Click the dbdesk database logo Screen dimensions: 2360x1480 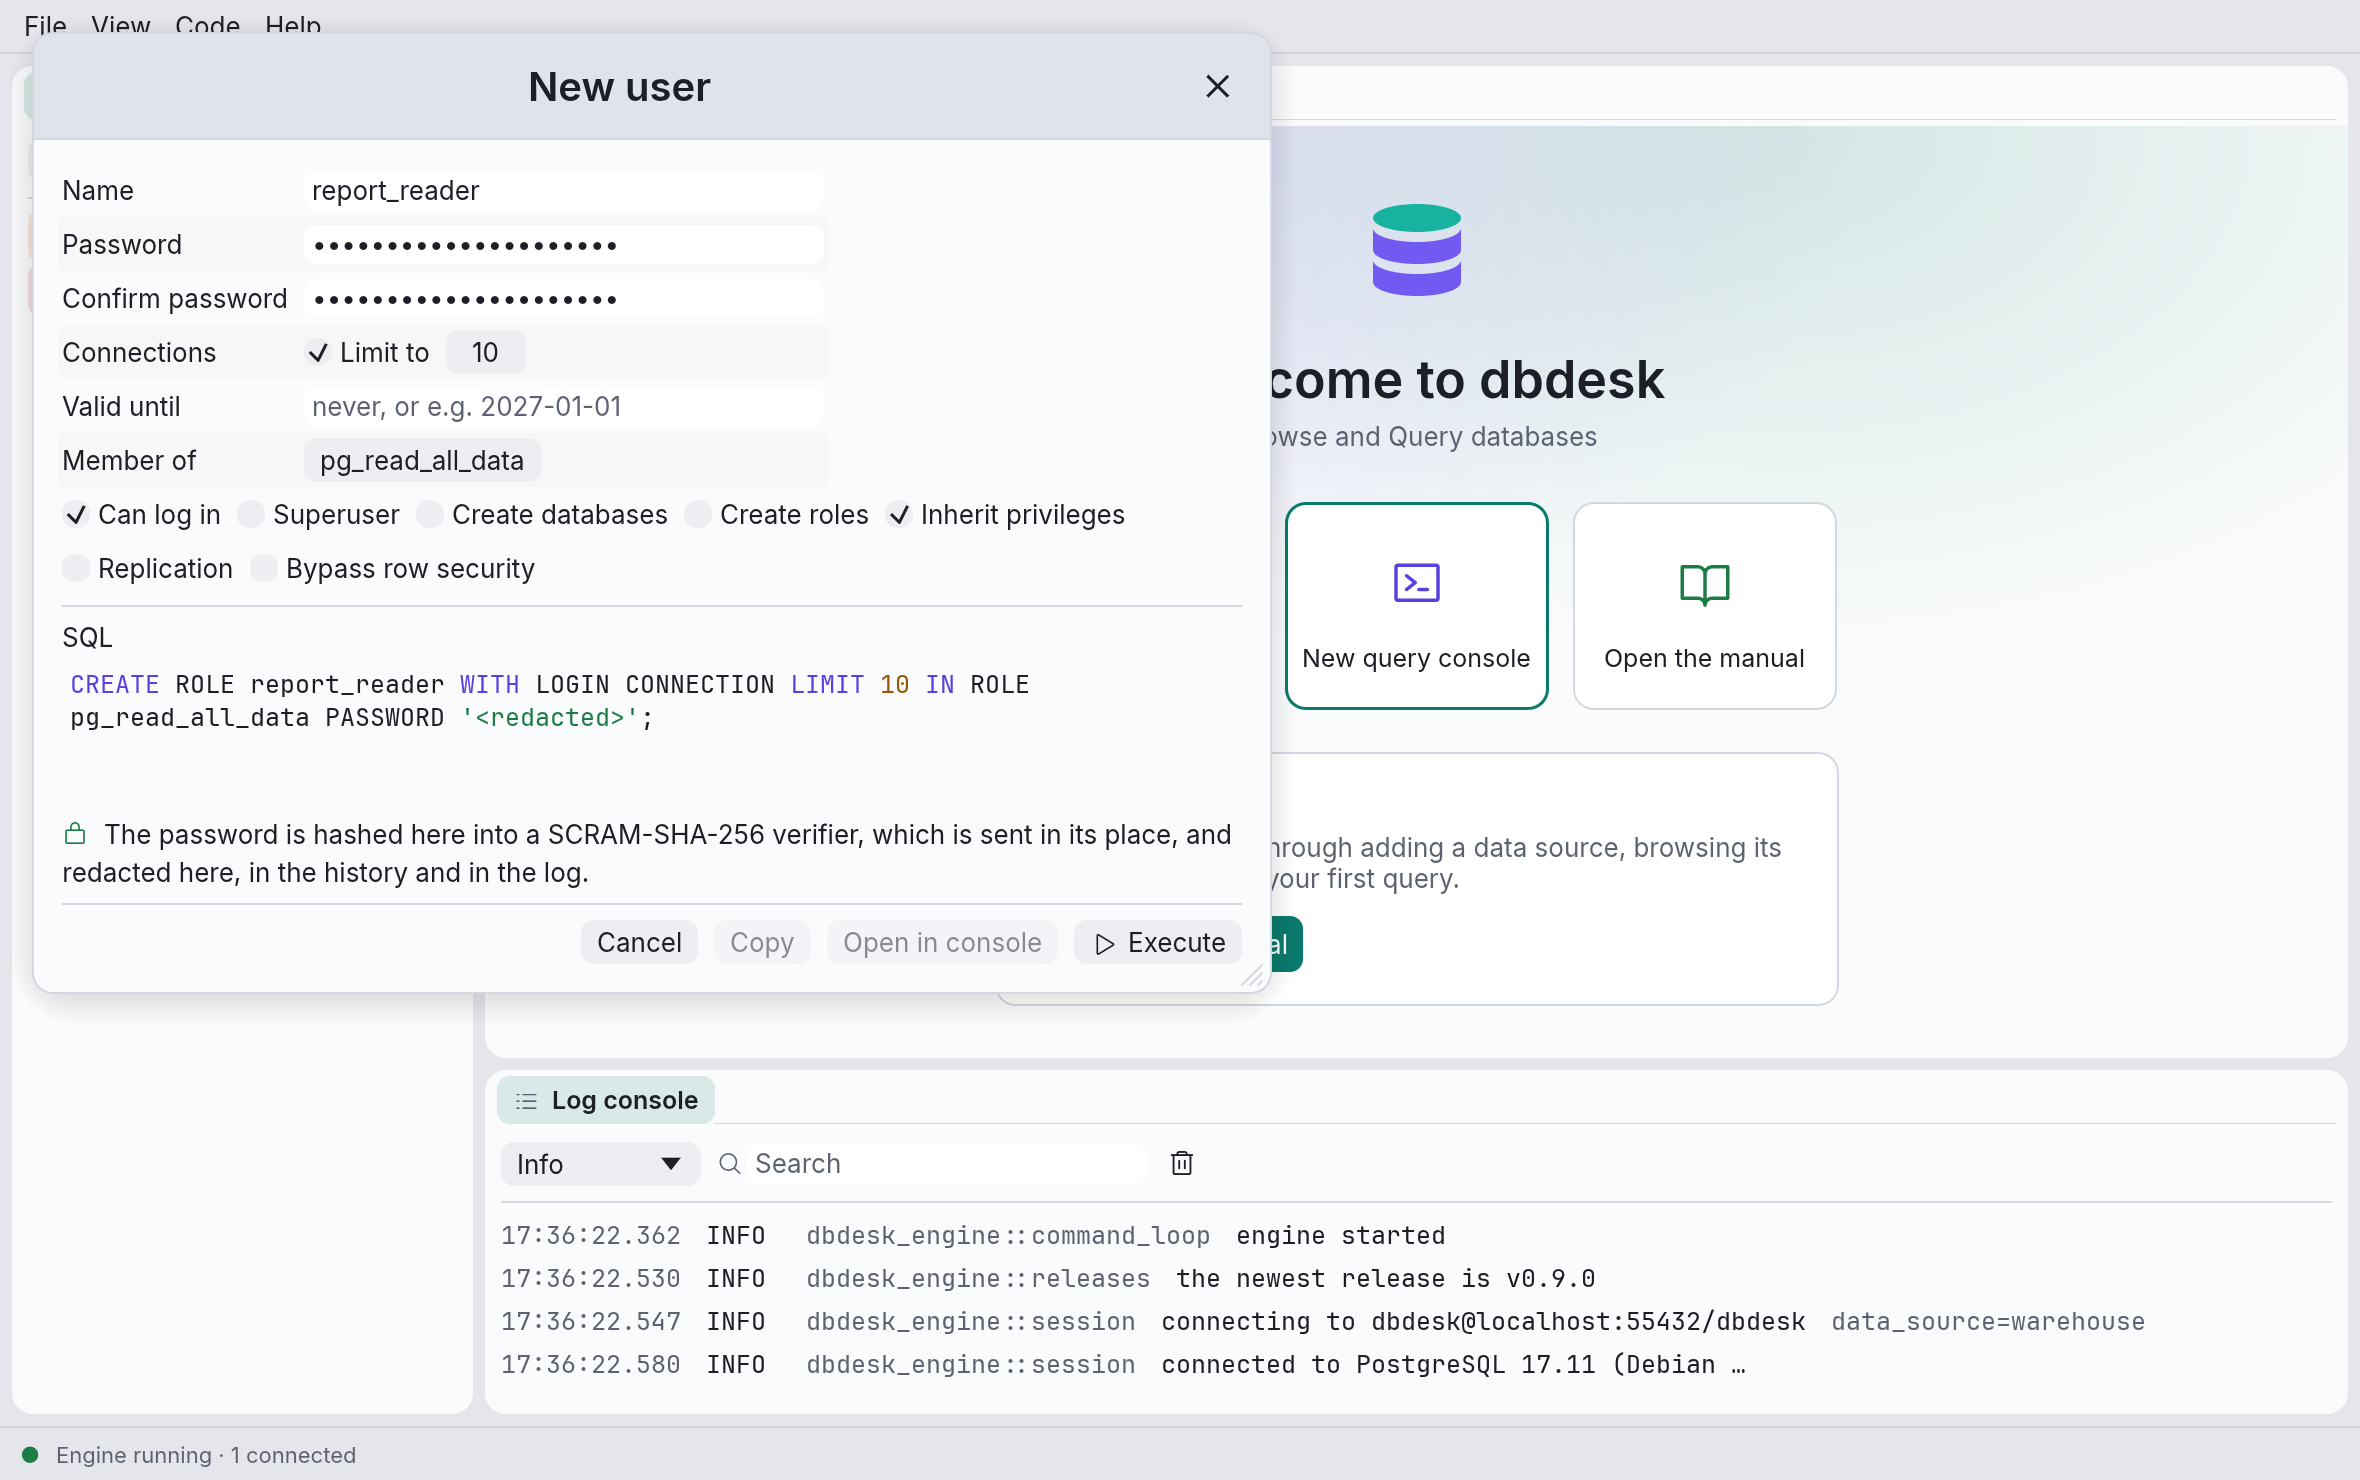click(x=1417, y=250)
